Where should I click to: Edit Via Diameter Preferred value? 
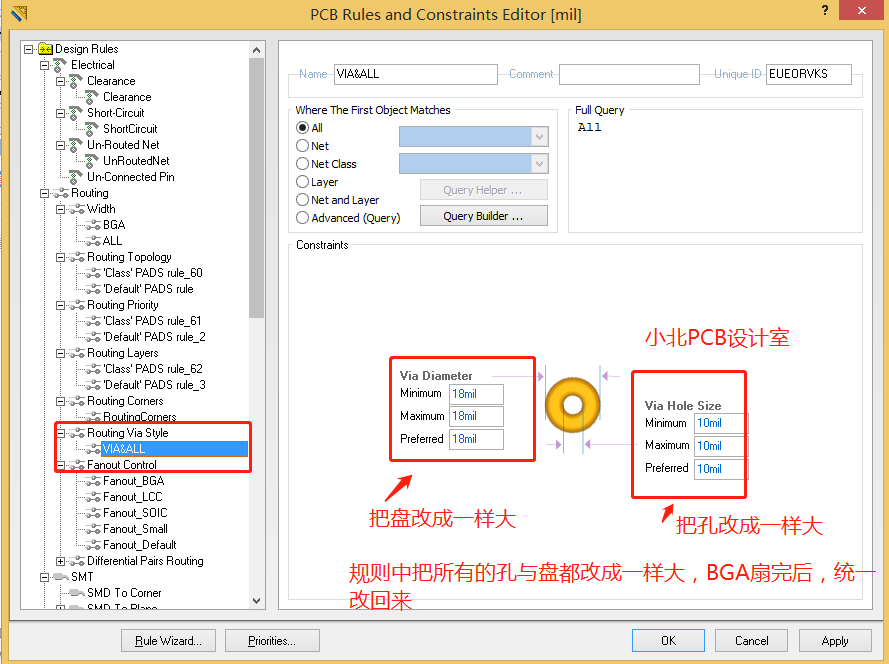point(476,439)
